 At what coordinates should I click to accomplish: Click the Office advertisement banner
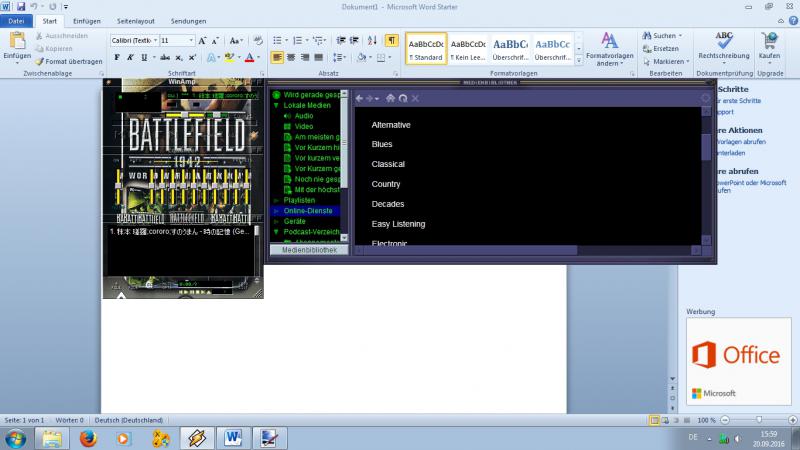click(739, 361)
